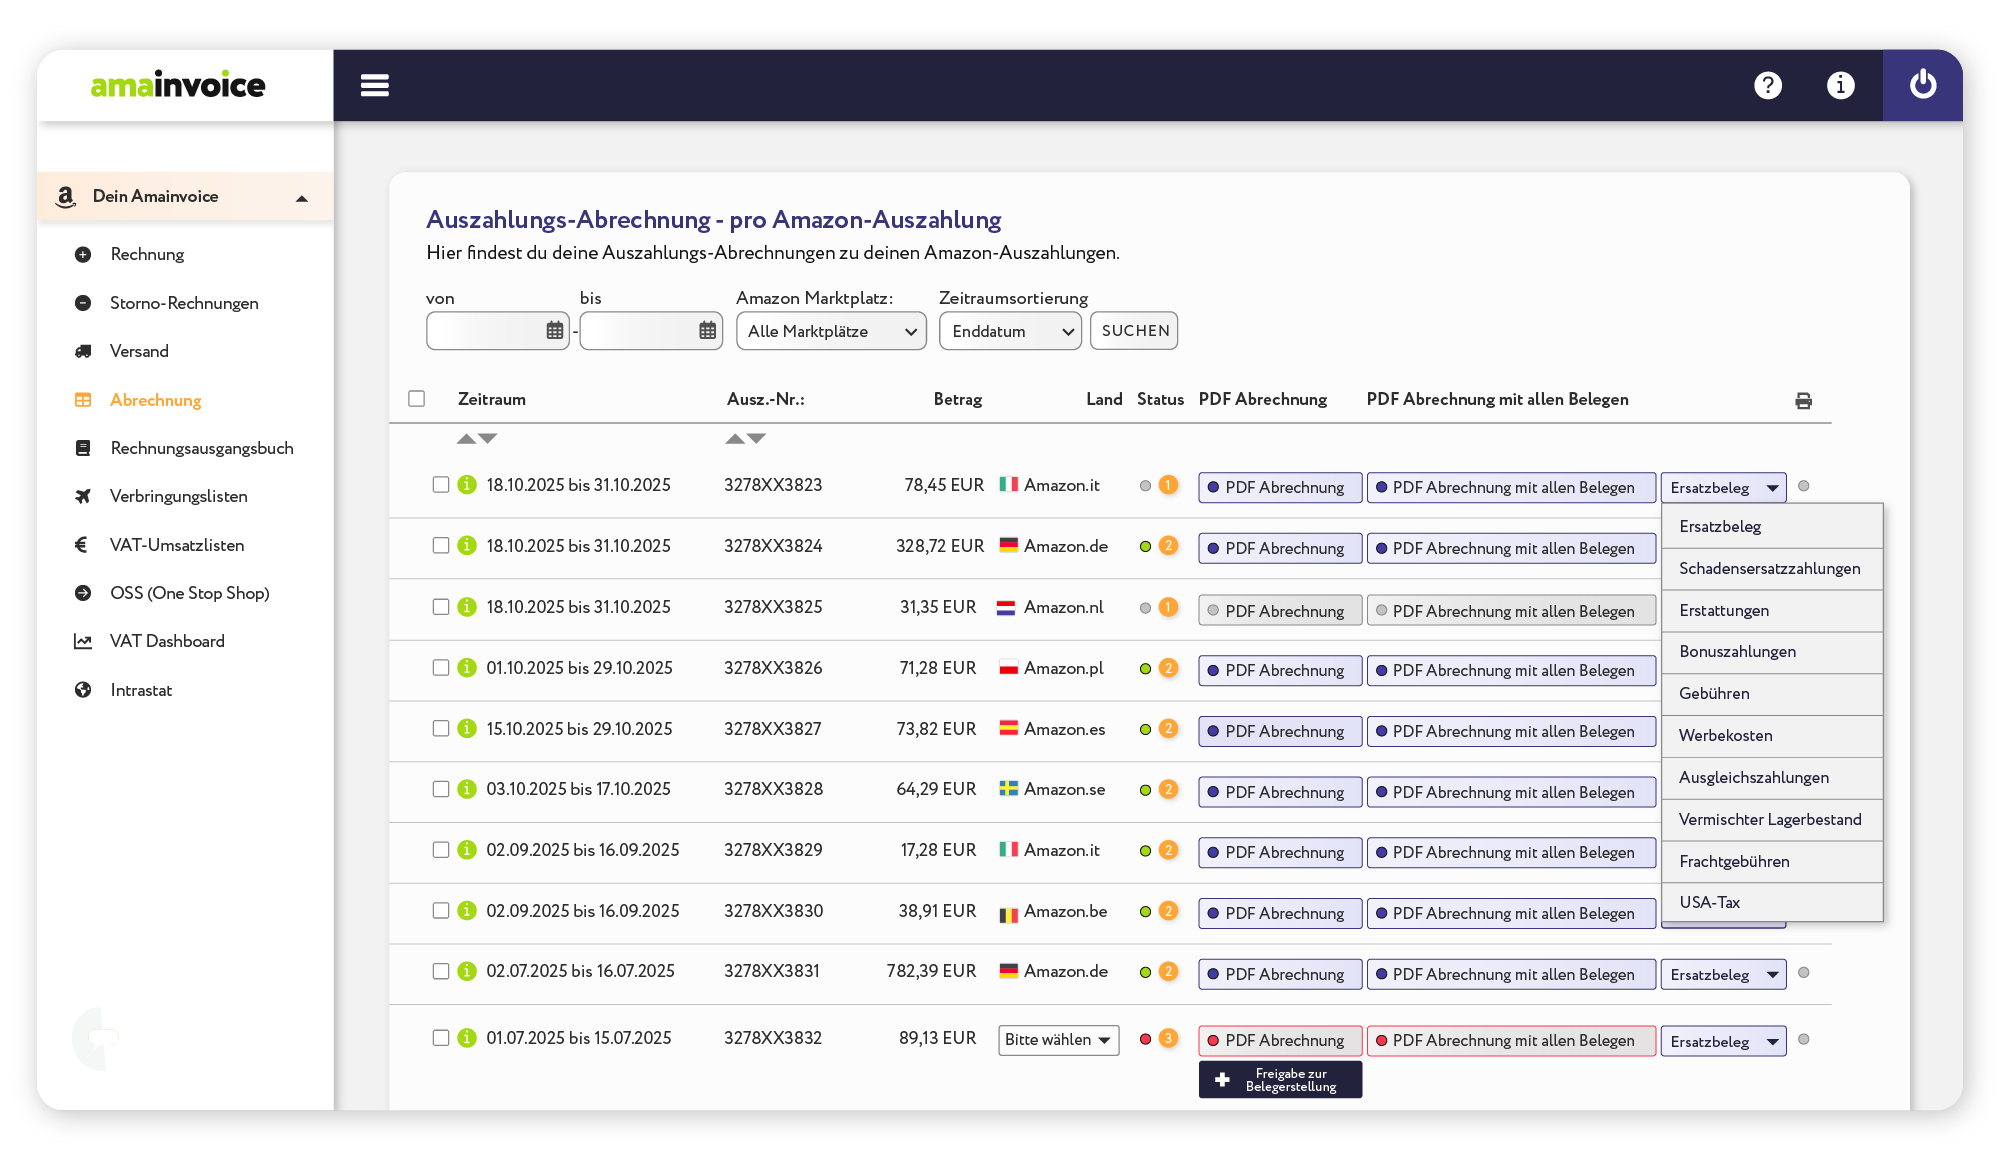Open 'PDF Abrechnung mit allen Belegen' for 3278XX3827

tap(1511, 731)
